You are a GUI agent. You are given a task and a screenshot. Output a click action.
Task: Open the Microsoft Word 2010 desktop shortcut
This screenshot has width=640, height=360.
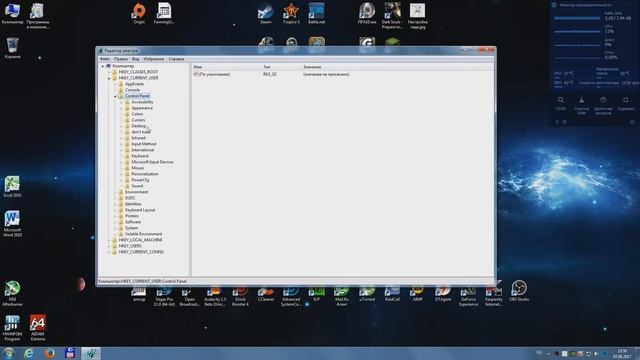pos(12,224)
